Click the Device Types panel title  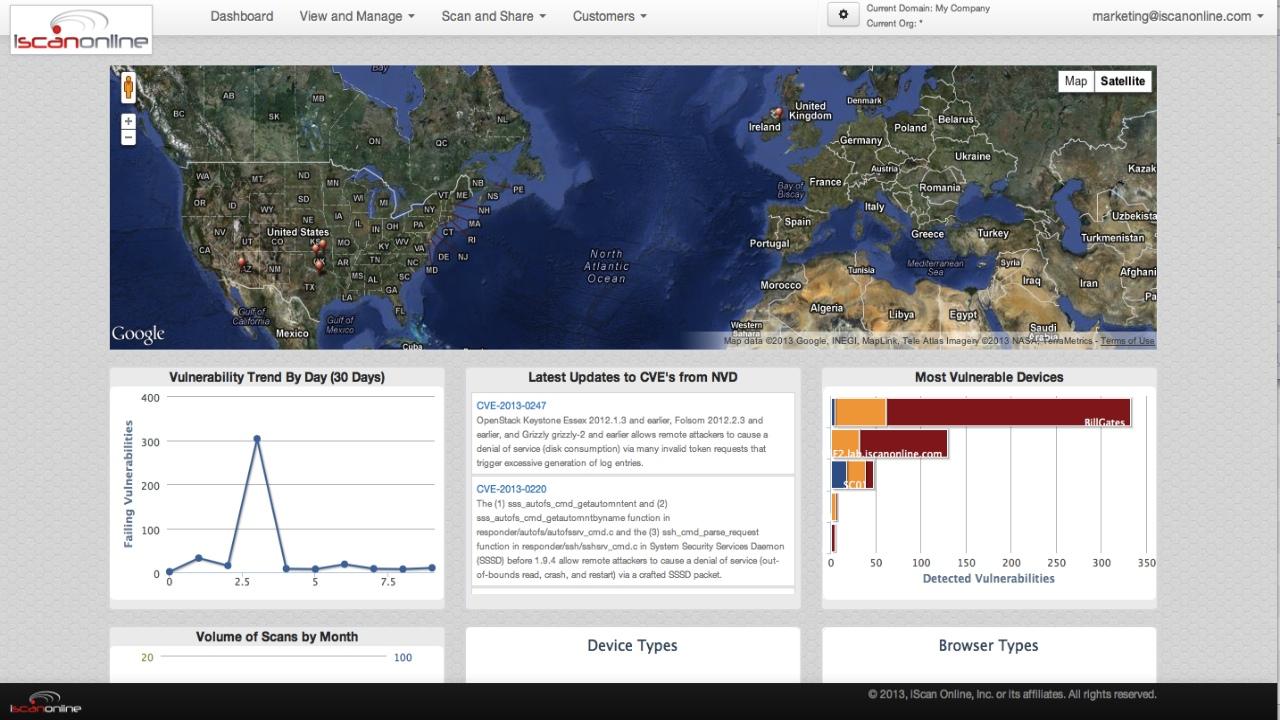point(632,646)
